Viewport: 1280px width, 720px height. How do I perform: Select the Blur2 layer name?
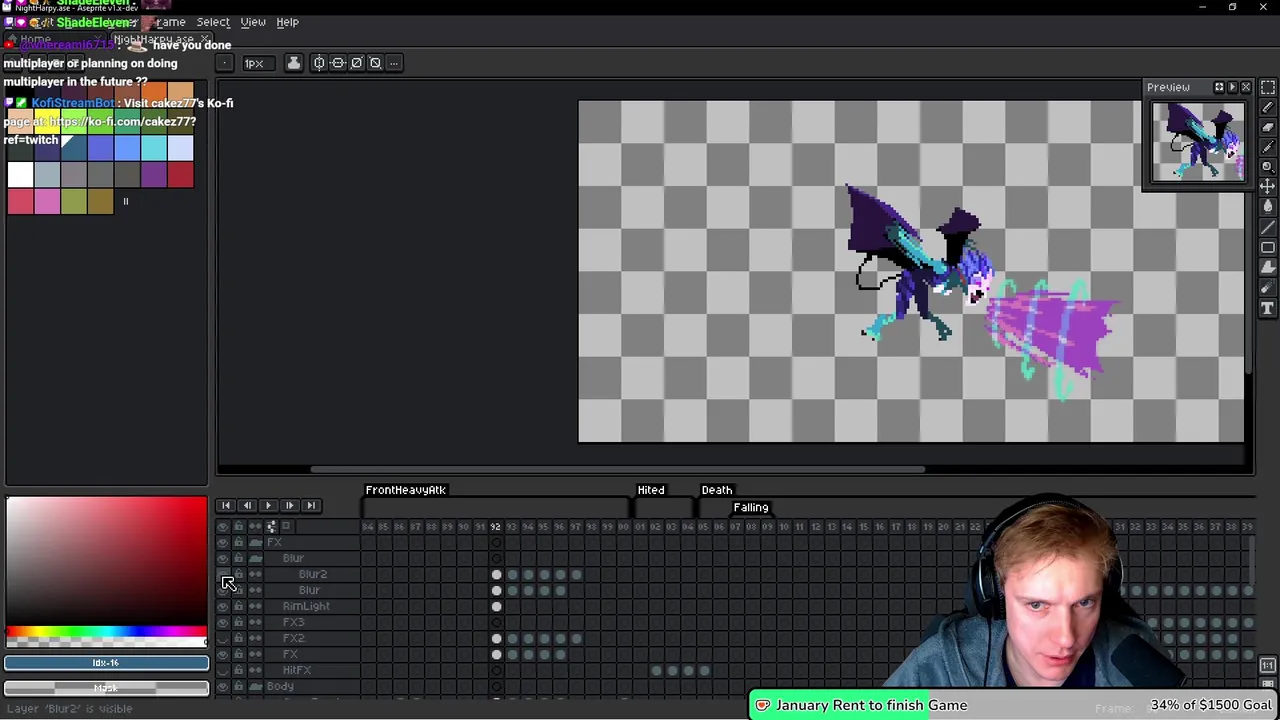312,574
